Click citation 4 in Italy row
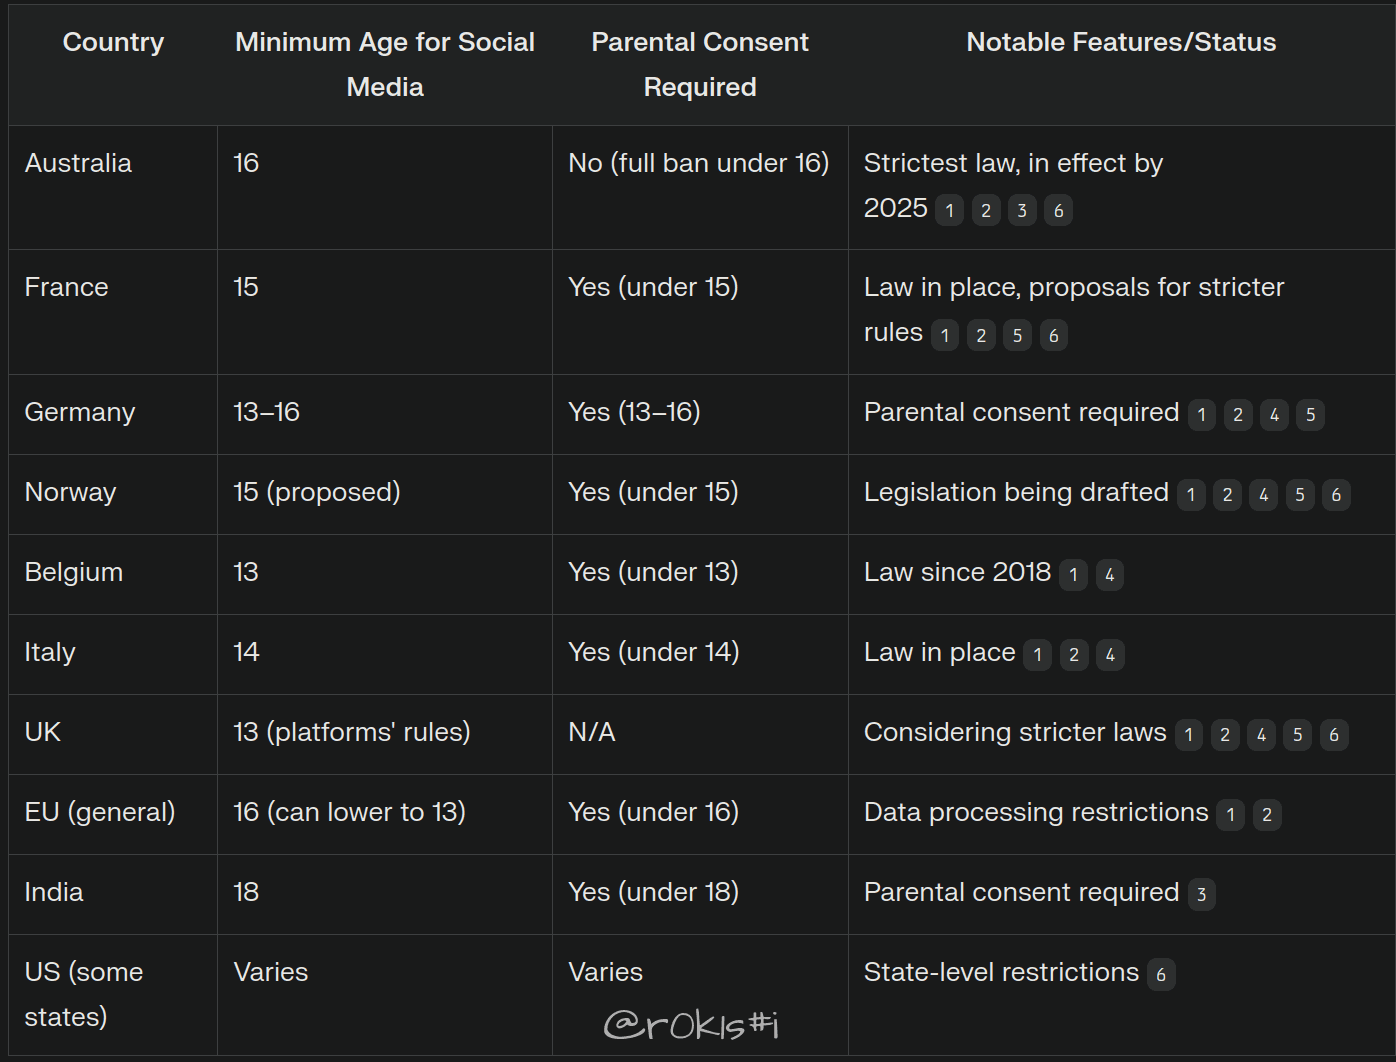The width and height of the screenshot is (1396, 1062). tap(1110, 654)
